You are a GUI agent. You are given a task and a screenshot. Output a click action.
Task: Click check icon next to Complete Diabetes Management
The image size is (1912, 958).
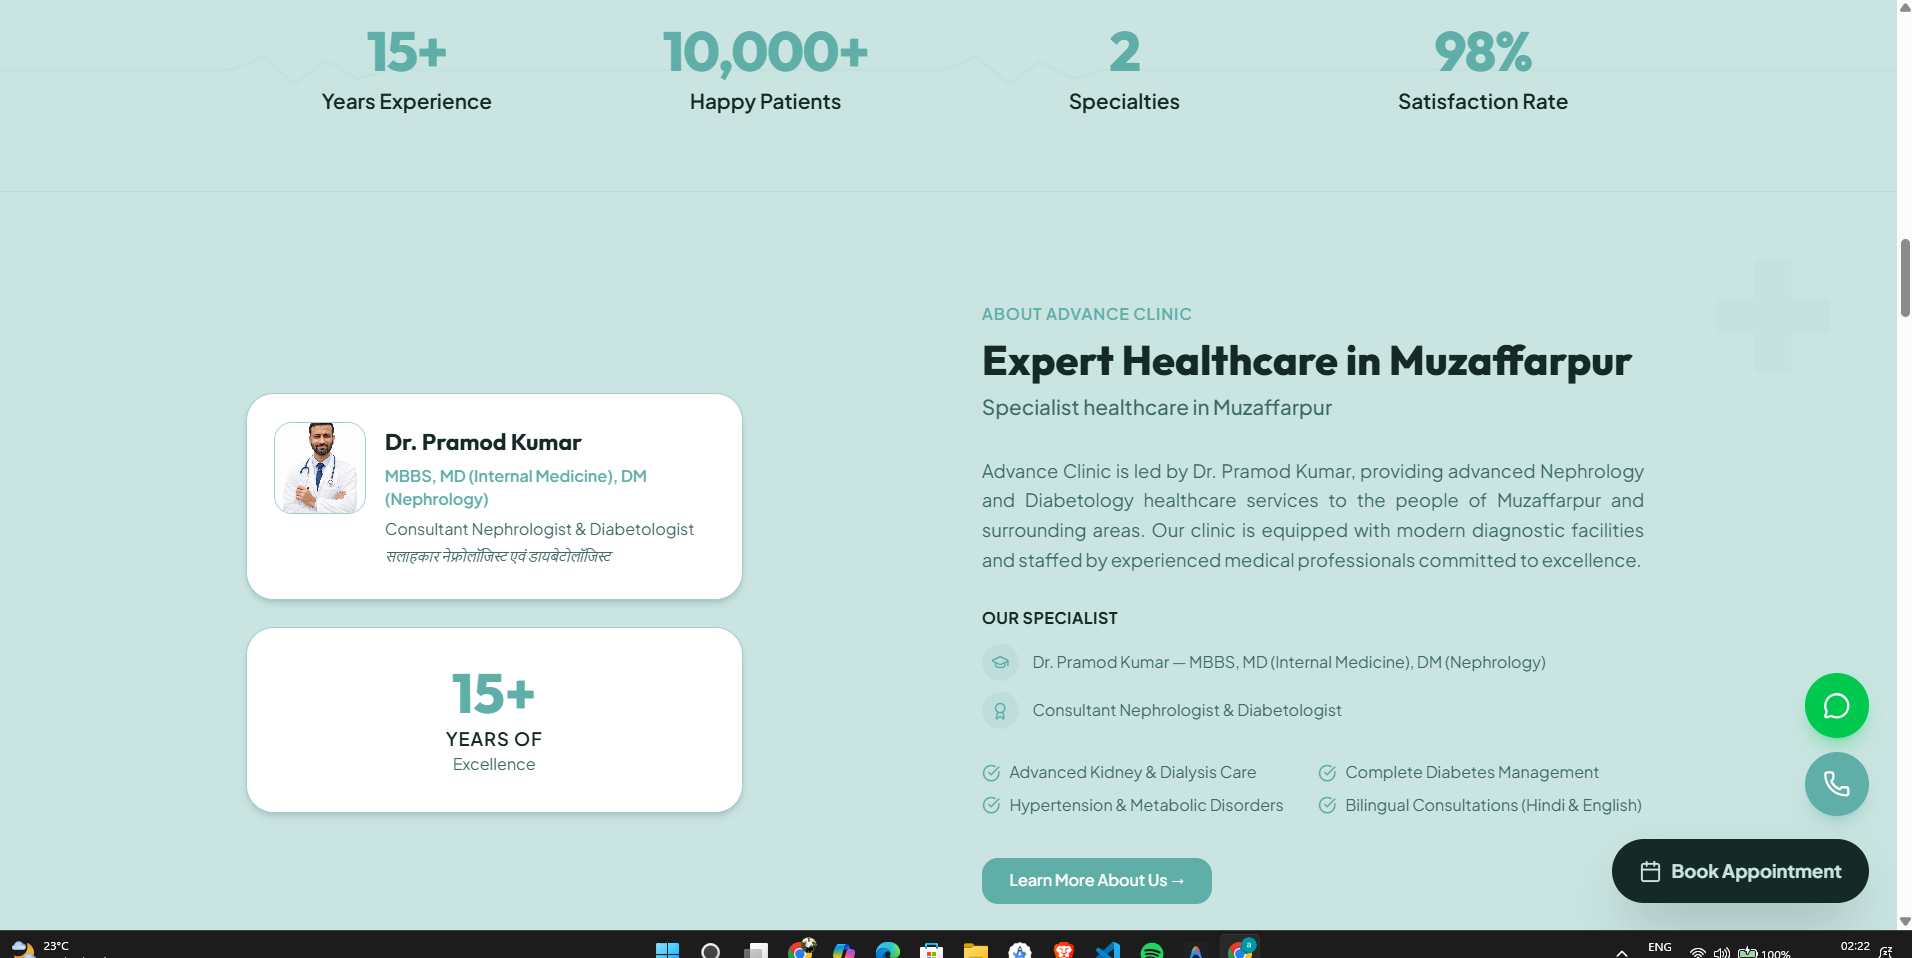click(x=1327, y=773)
